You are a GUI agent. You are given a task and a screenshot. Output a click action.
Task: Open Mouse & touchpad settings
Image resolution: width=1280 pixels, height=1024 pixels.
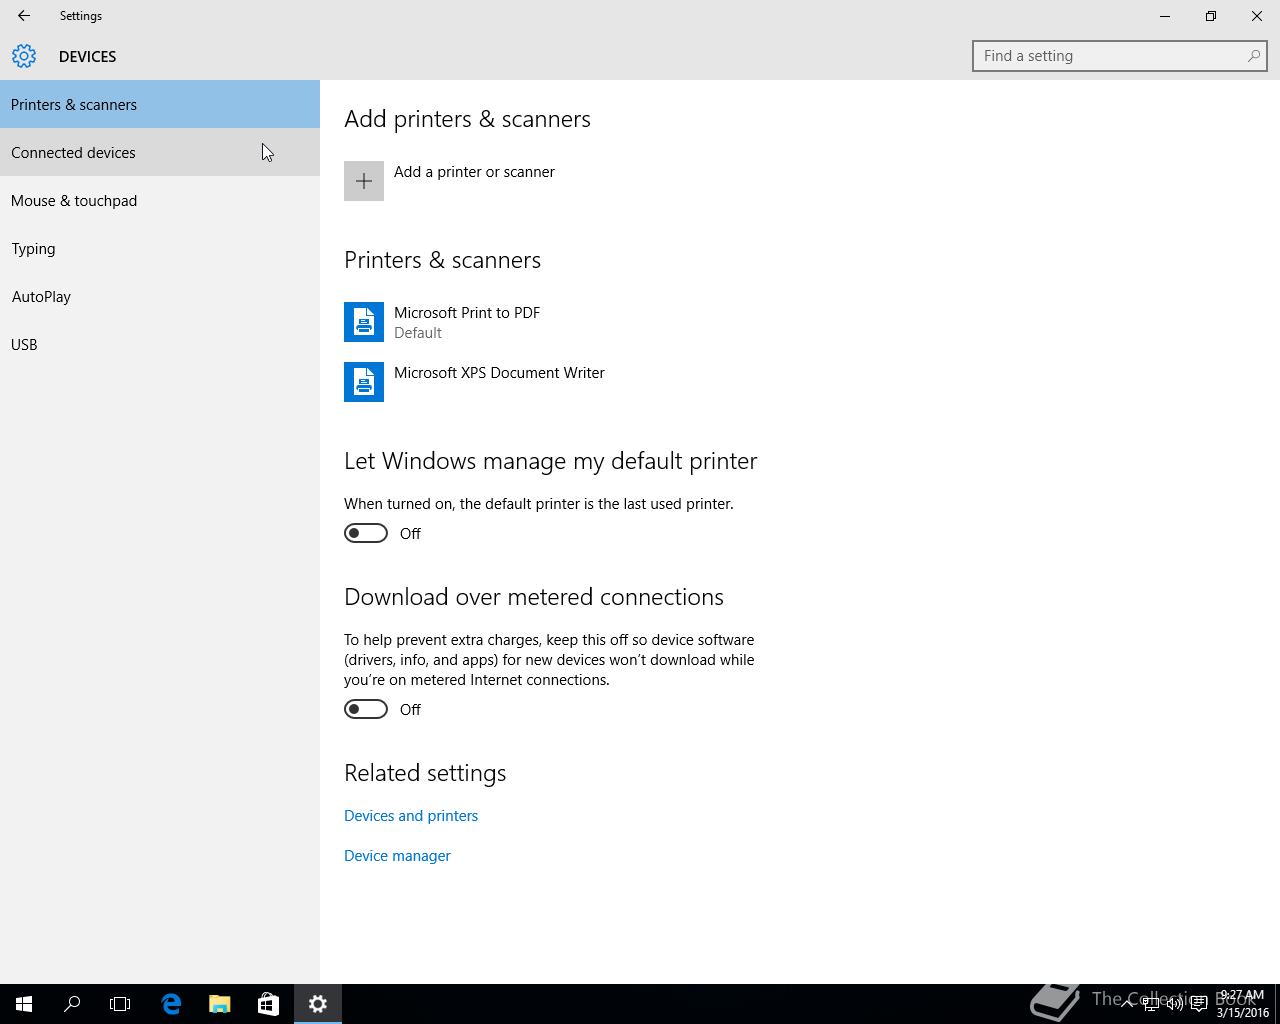tap(160, 200)
